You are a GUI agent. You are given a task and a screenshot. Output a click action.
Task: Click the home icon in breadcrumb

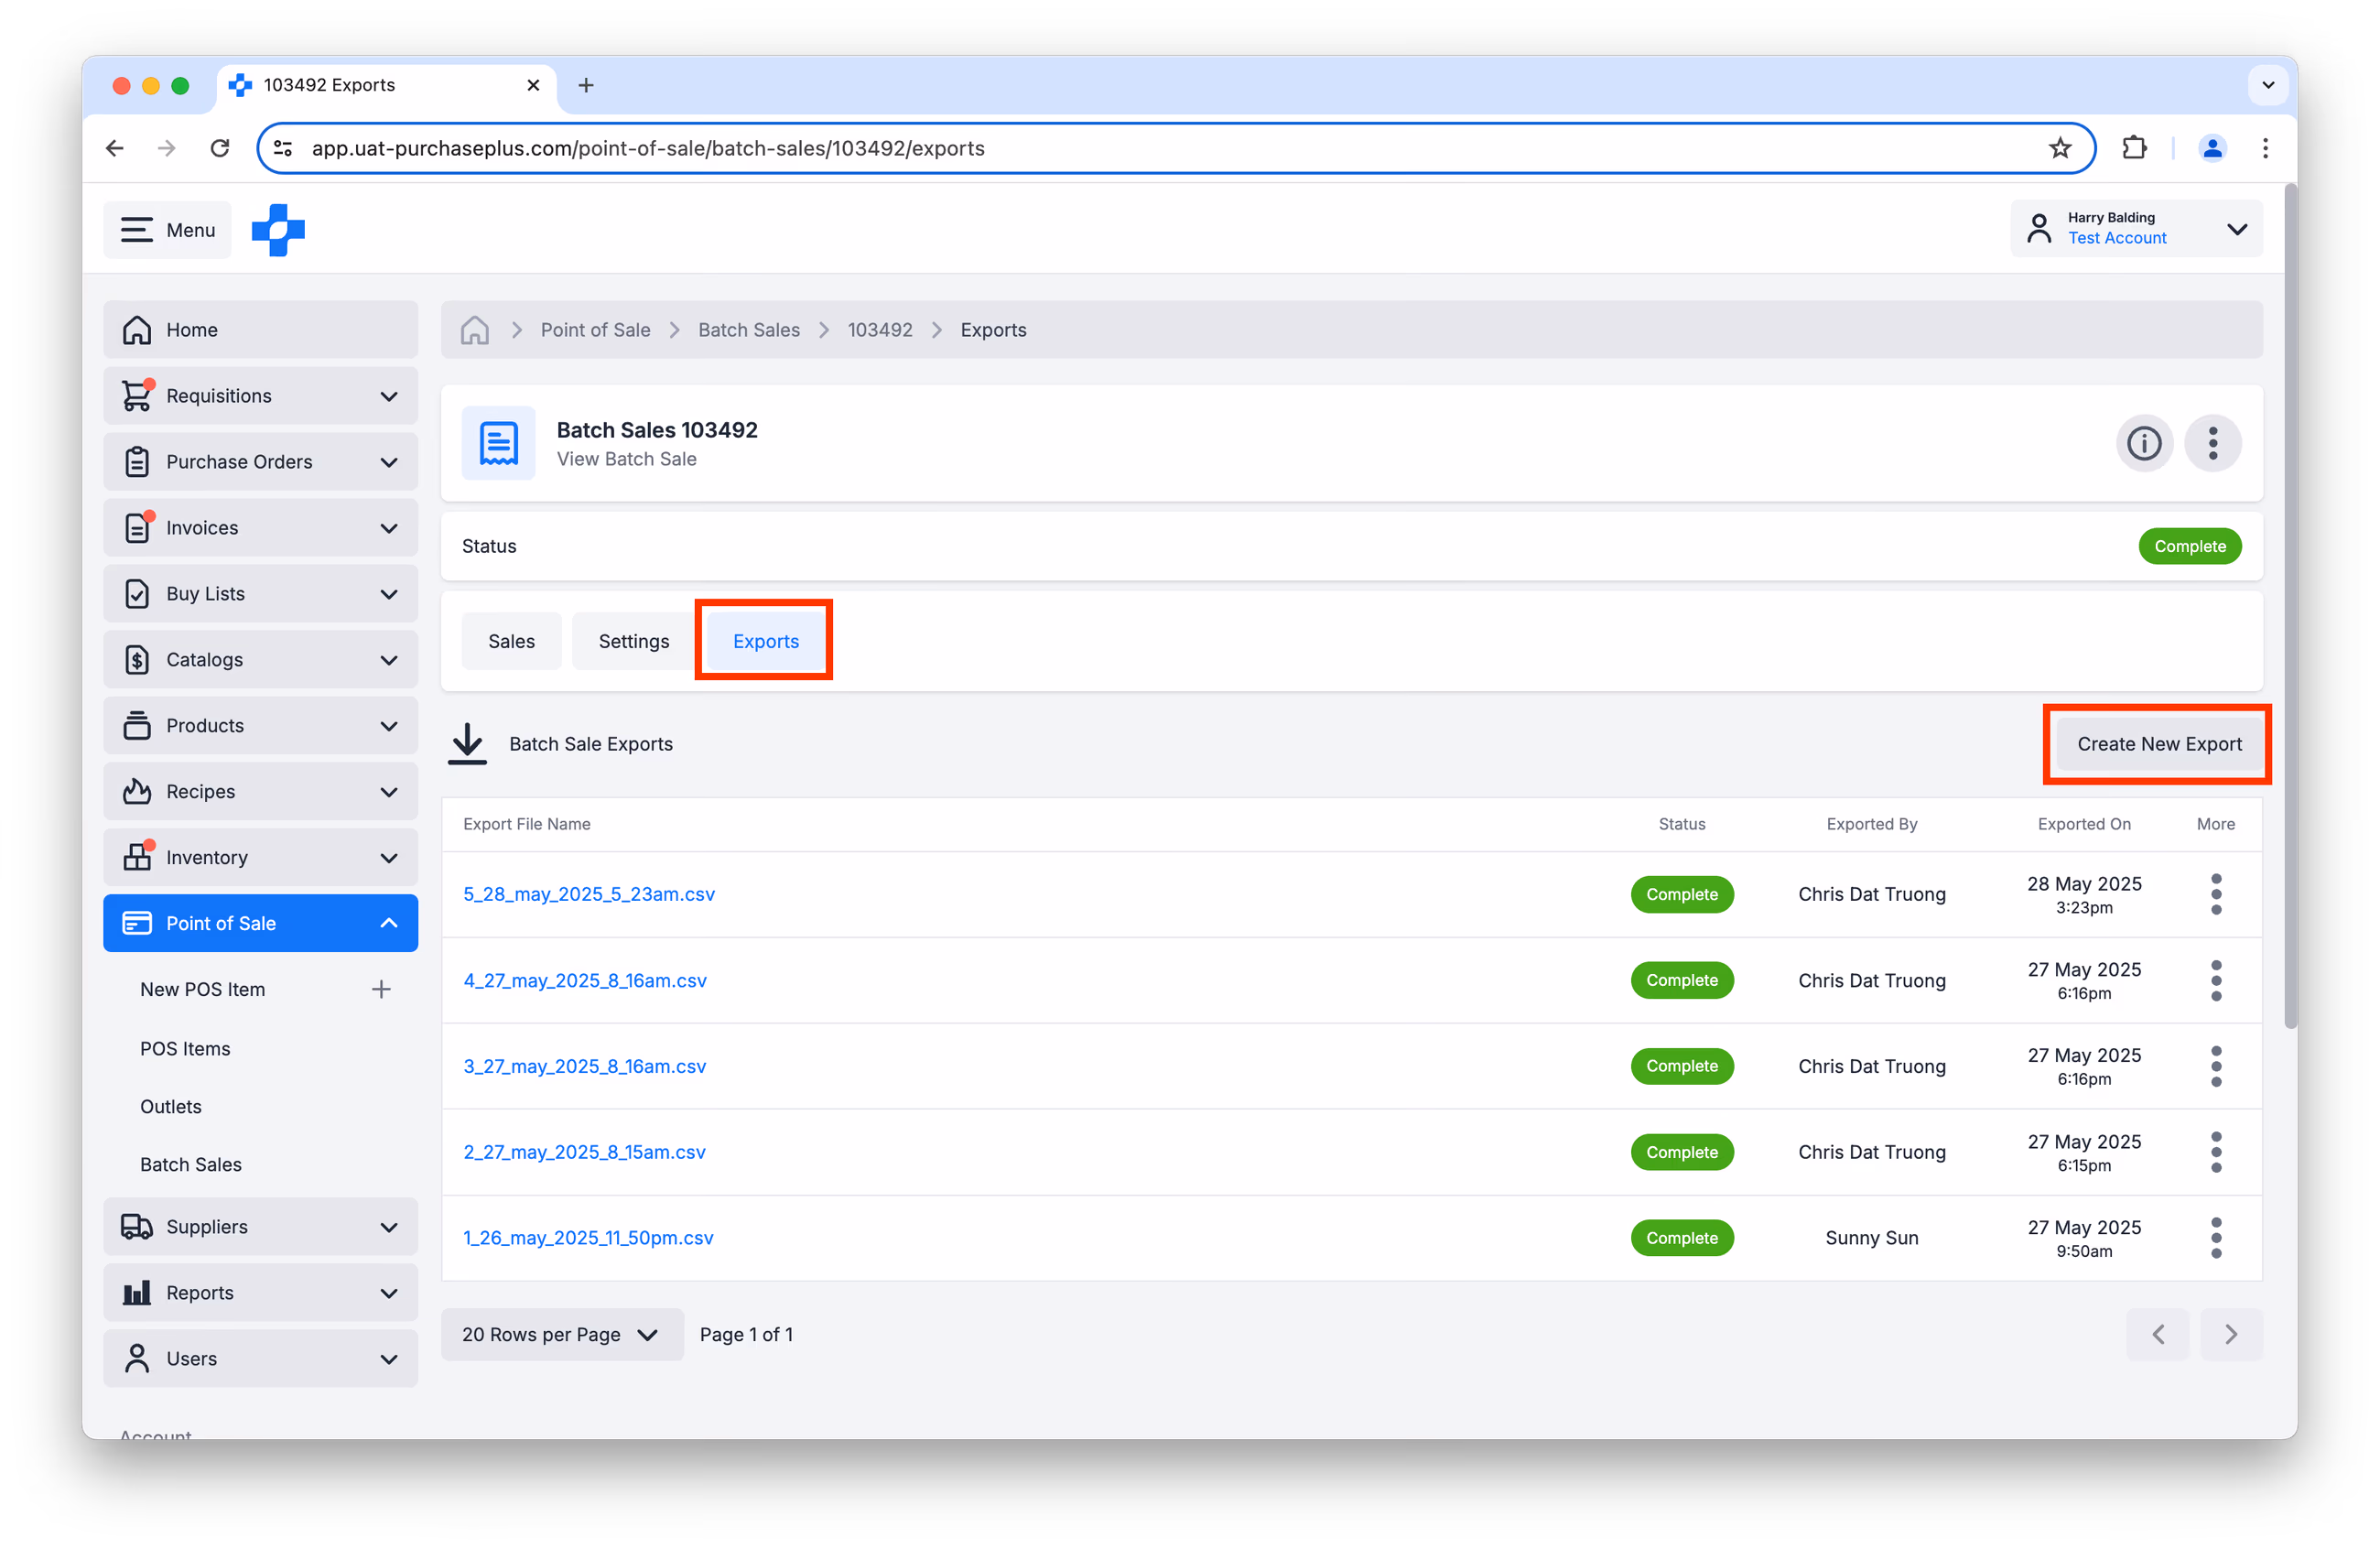pos(475,330)
